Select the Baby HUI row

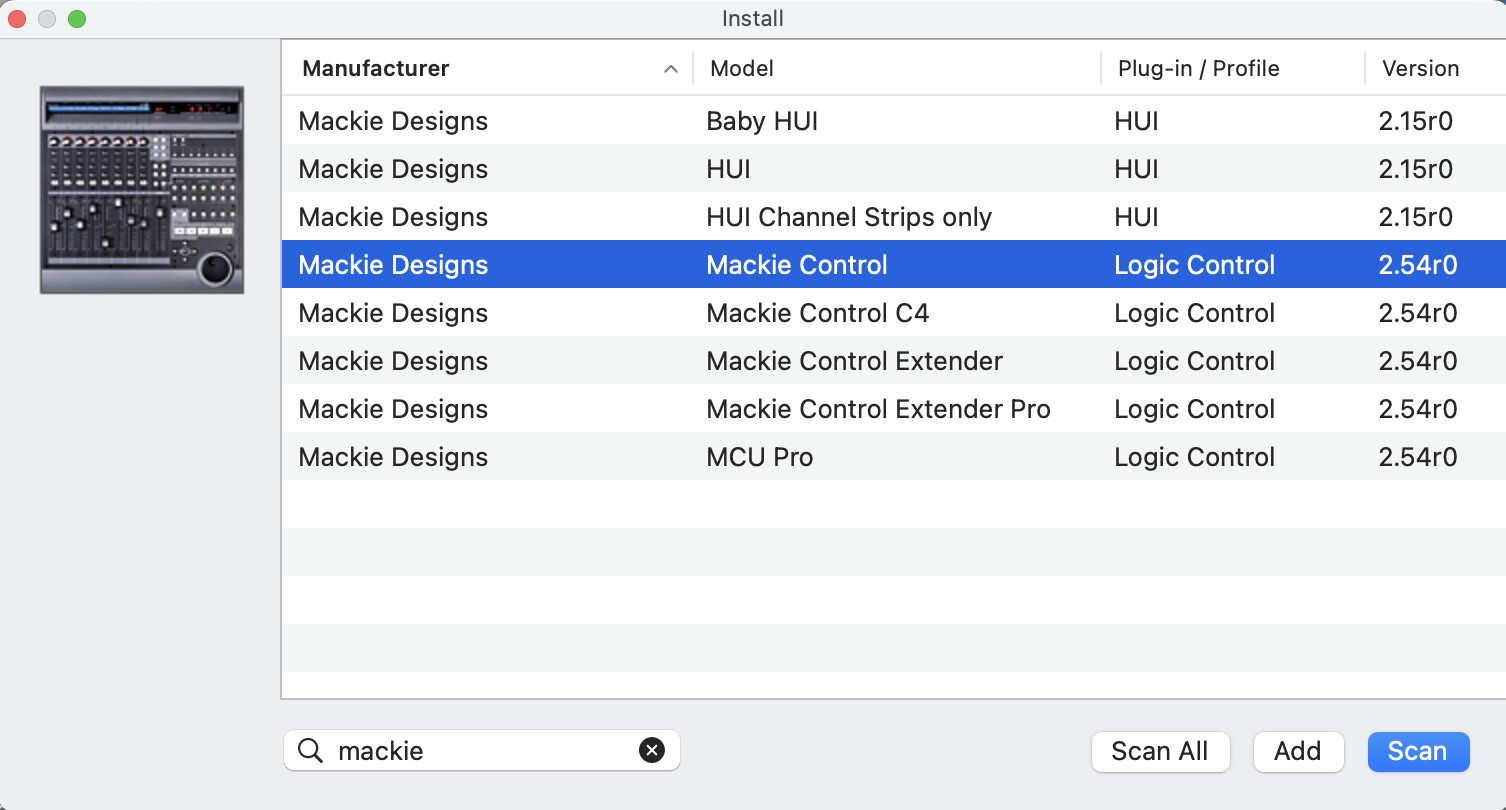coord(762,121)
